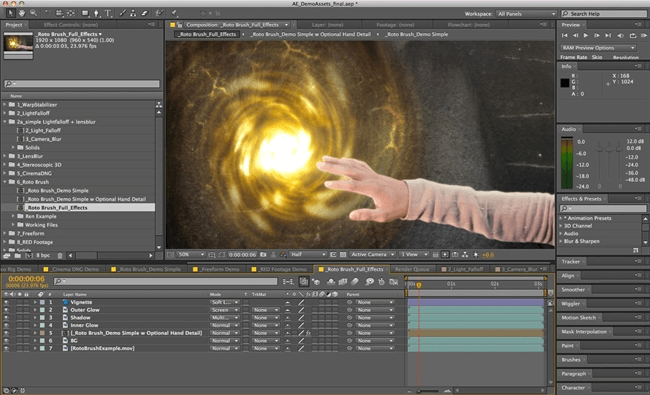Select the Roto Brush tool
Screen dimensions: 650x395
tap(160, 13)
